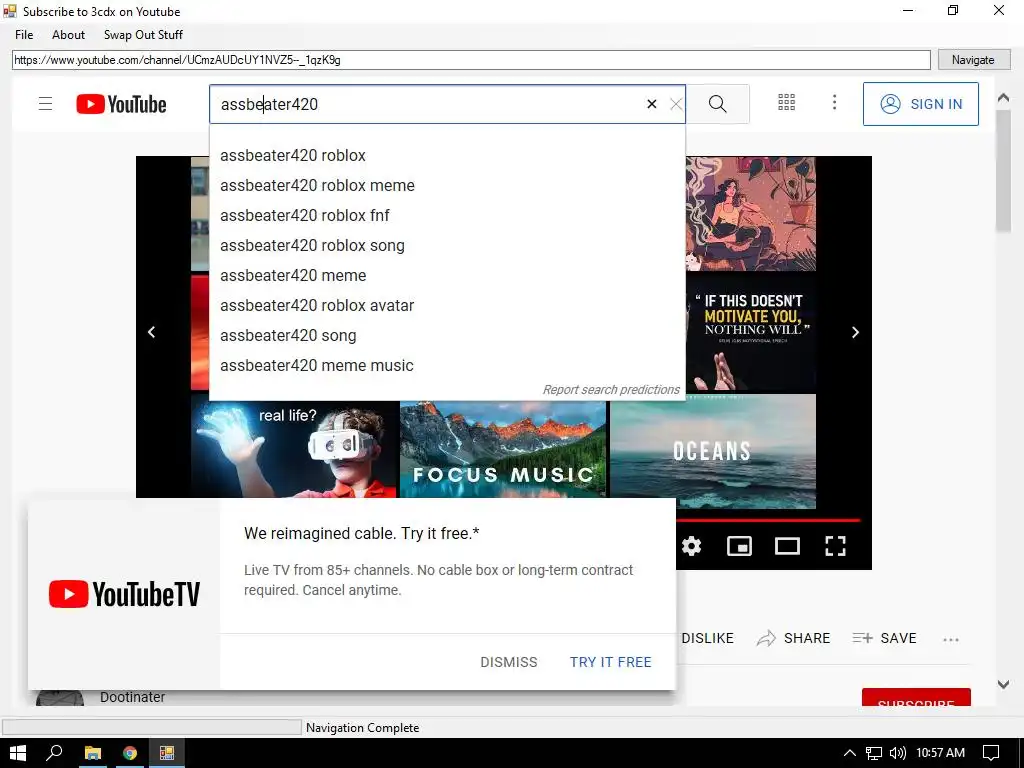The width and height of the screenshot is (1024, 768).
Task: Click the SAVE to playlist button
Action: tap(884, 638)
